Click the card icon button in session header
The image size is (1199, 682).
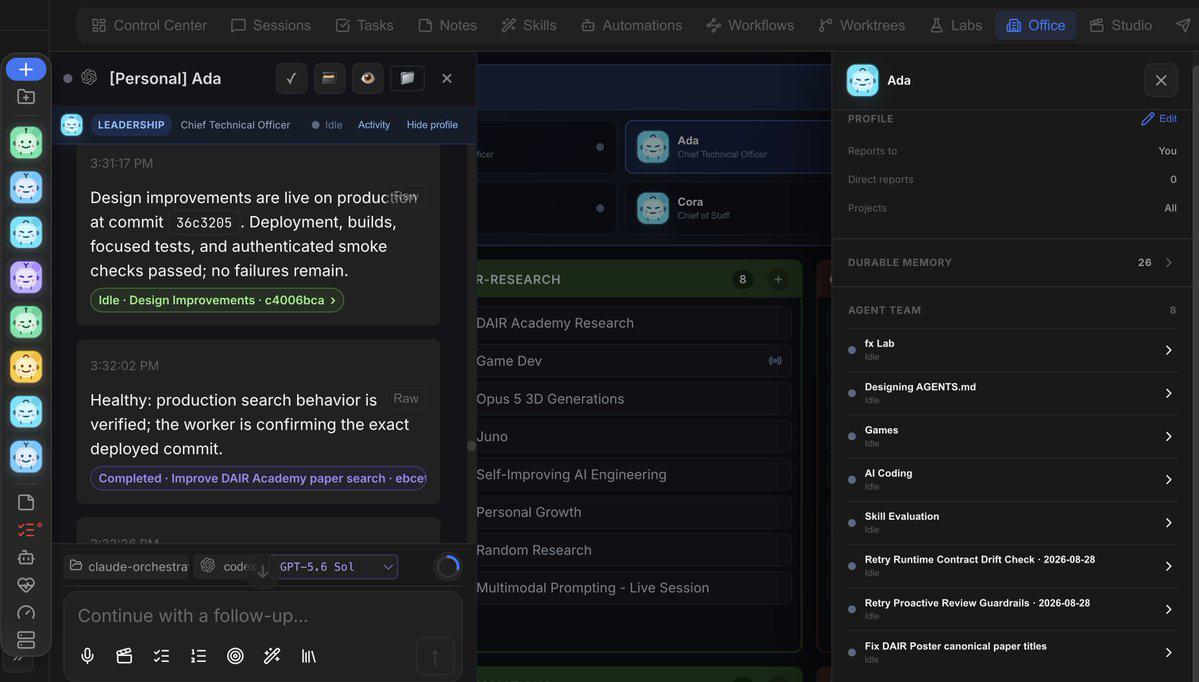click(x=329, y=79)
